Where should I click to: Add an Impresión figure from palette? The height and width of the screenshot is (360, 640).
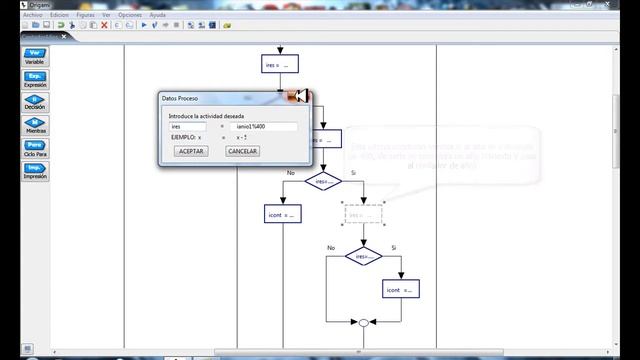pos(35,171)
